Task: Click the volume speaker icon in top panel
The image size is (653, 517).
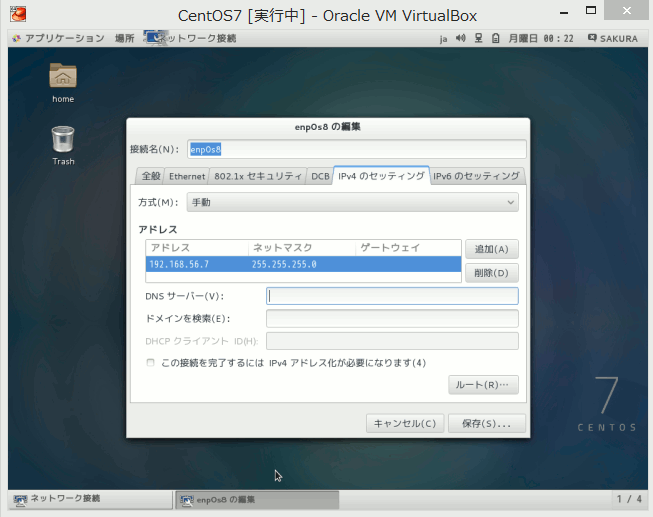Action: pos(461,38)
